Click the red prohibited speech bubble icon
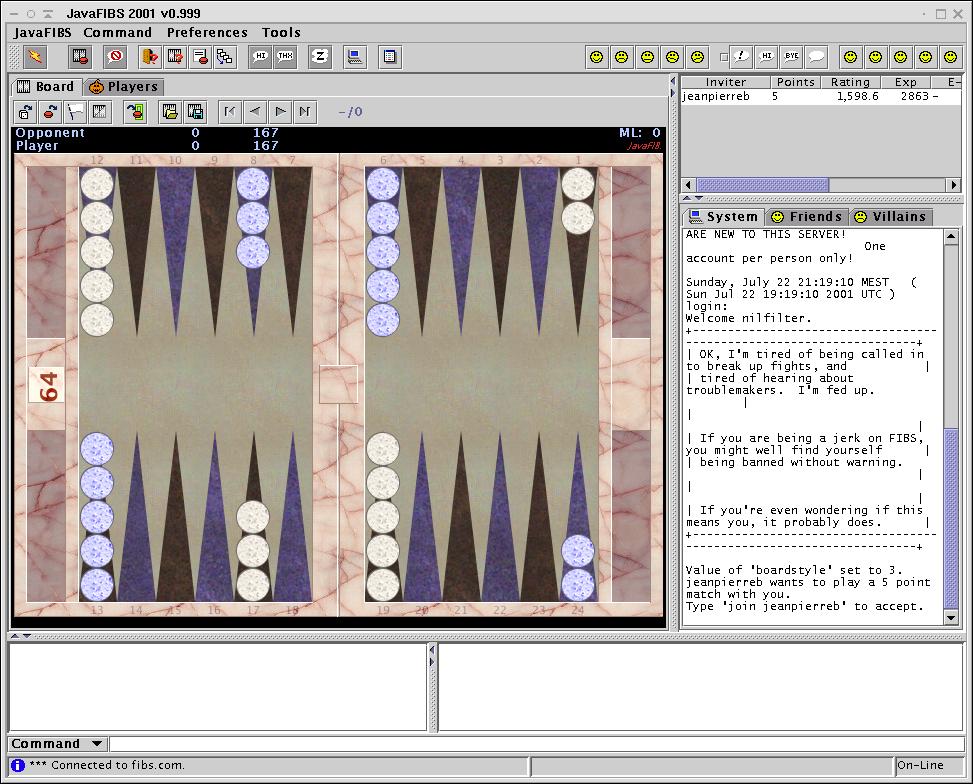973x784 pixels. coord(115,57)
